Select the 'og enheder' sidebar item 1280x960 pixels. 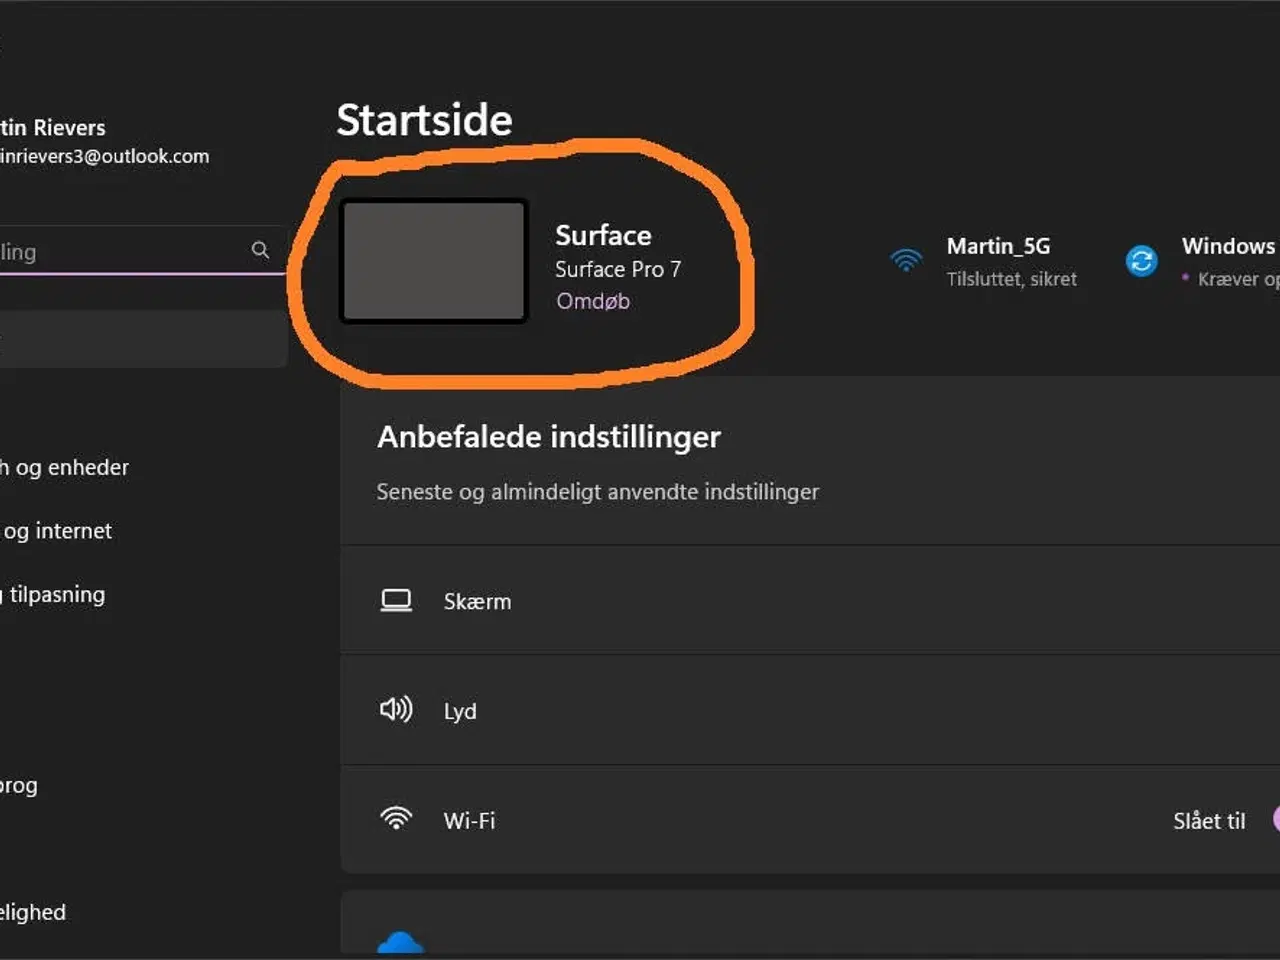click(65, 467)
